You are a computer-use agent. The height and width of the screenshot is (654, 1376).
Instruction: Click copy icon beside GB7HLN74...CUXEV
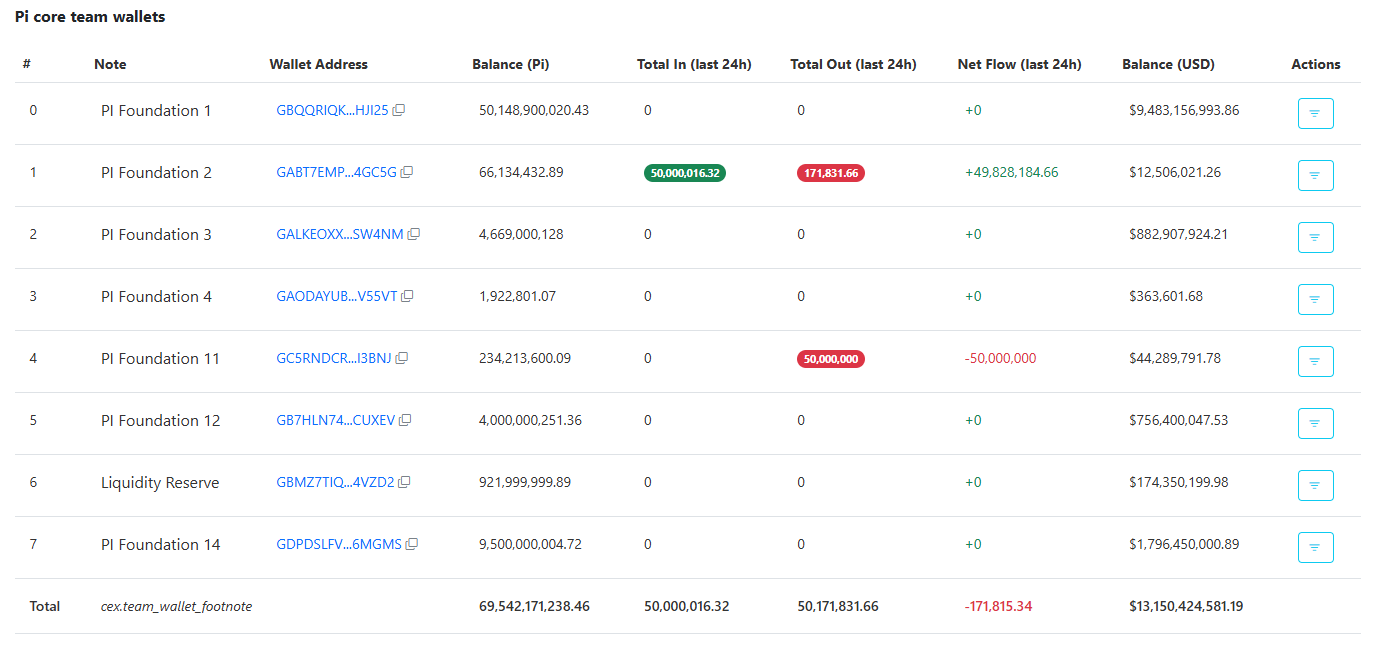[x=405, y=421]
